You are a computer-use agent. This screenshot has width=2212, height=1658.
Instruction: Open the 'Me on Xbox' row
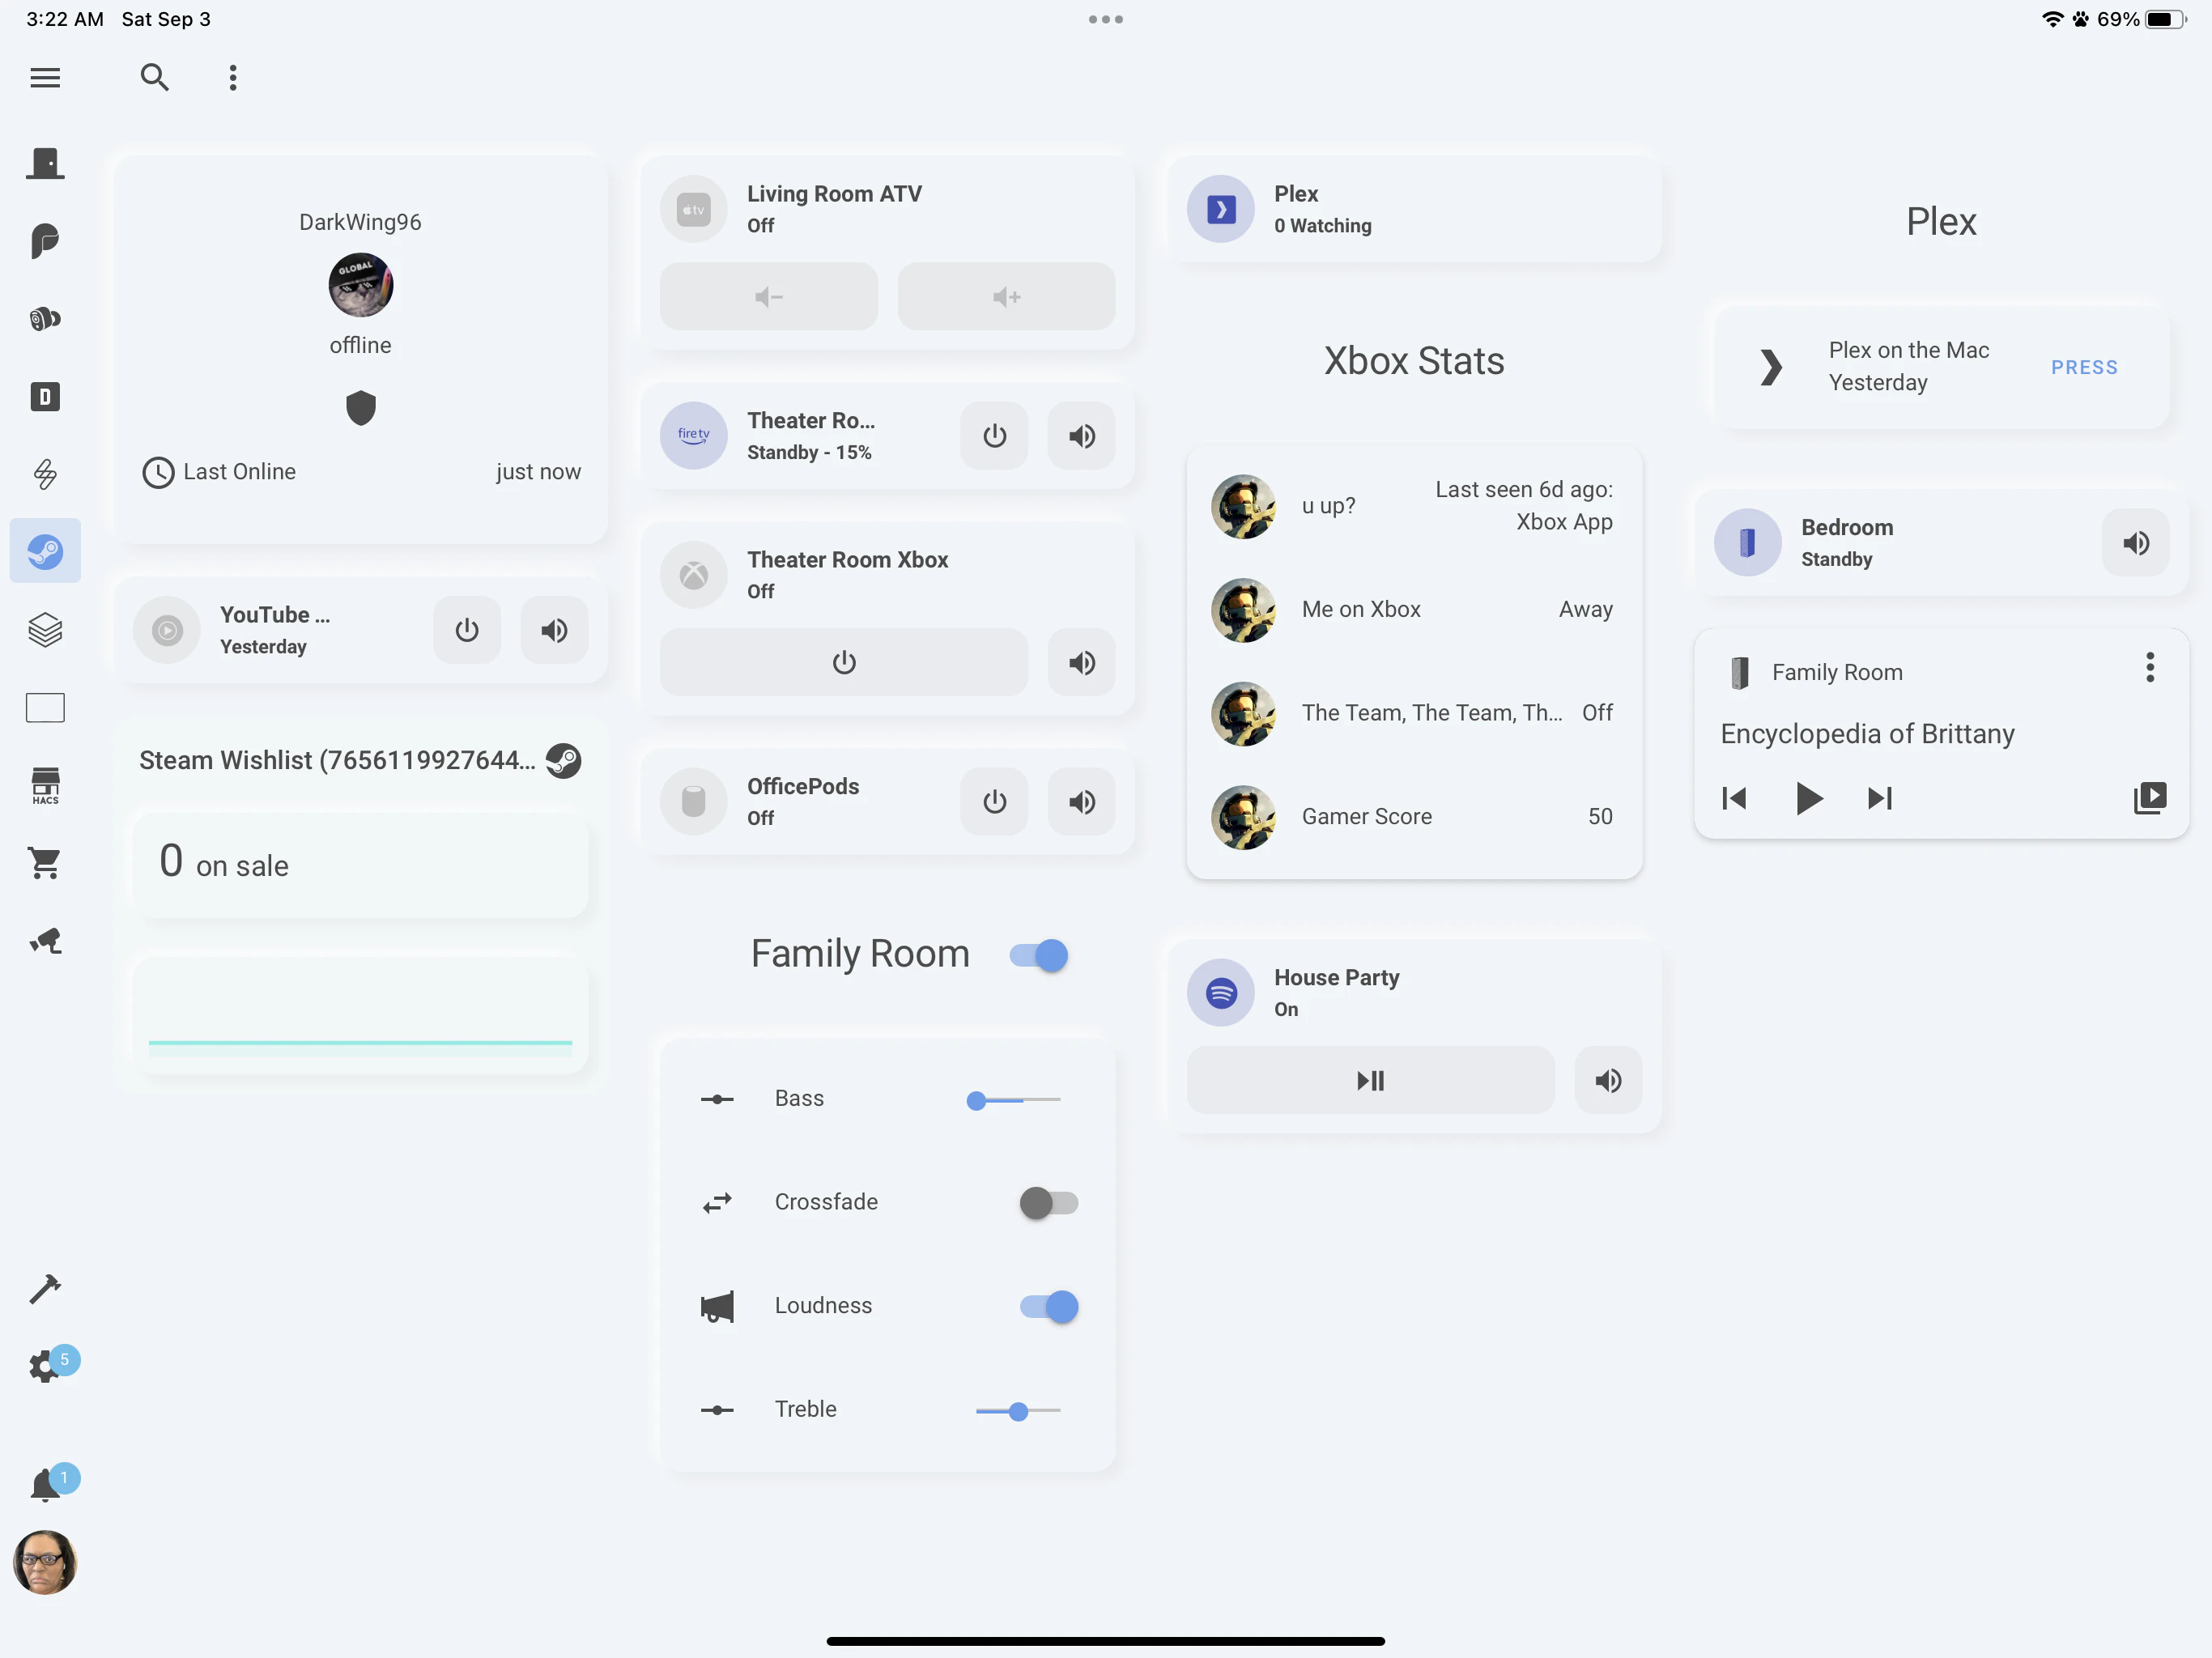(1414, 610)
